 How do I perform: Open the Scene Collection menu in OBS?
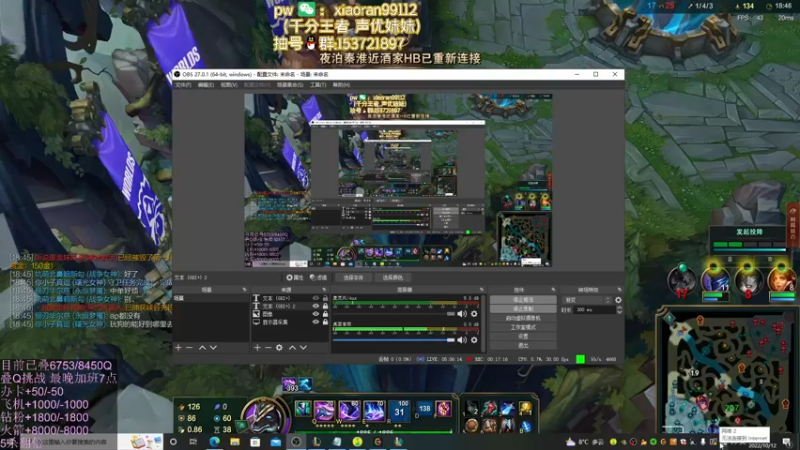coord(290,85)
